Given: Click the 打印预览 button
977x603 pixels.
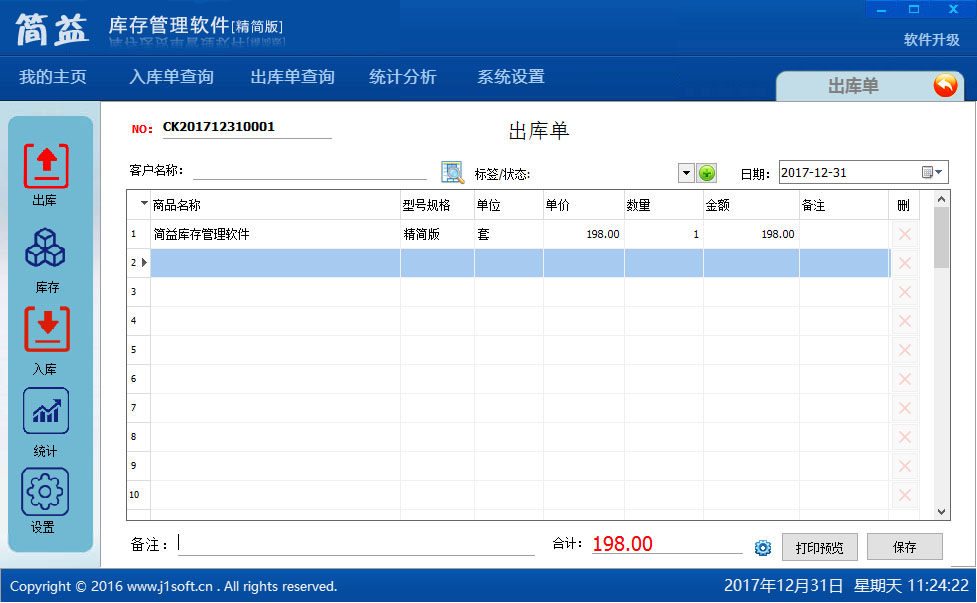Looking at the screenshot, I should click(x=819, y=547).
